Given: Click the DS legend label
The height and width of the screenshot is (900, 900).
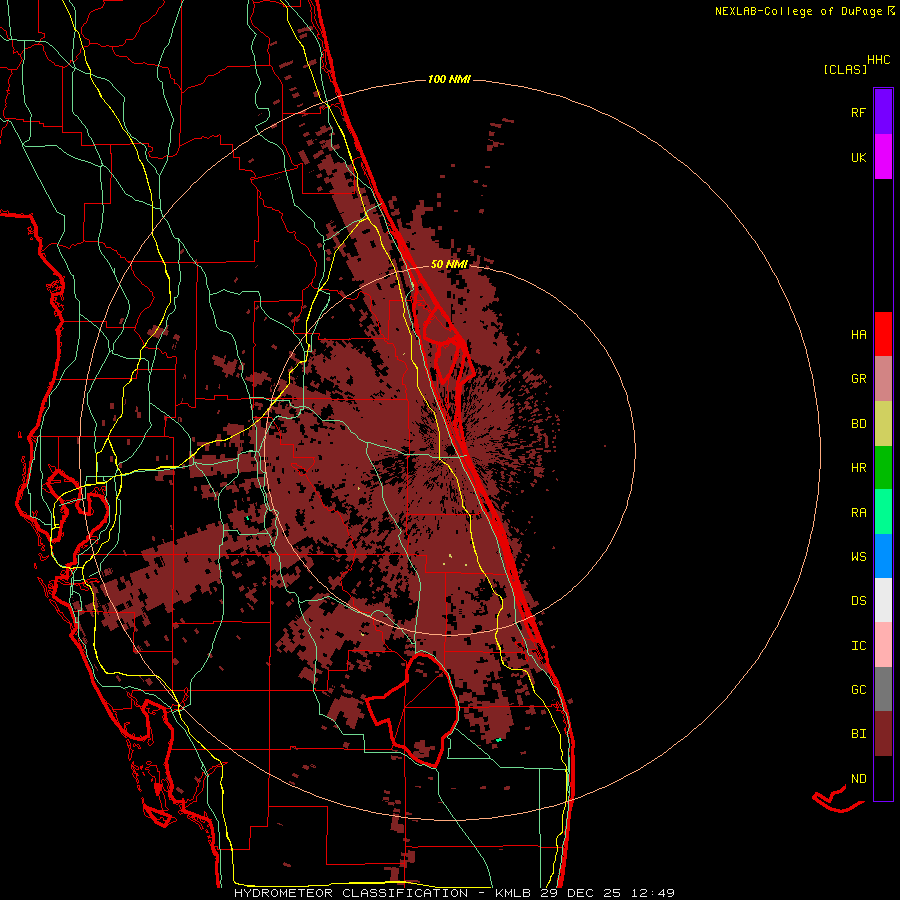Looking at the screenshot, I should point(858,601).
